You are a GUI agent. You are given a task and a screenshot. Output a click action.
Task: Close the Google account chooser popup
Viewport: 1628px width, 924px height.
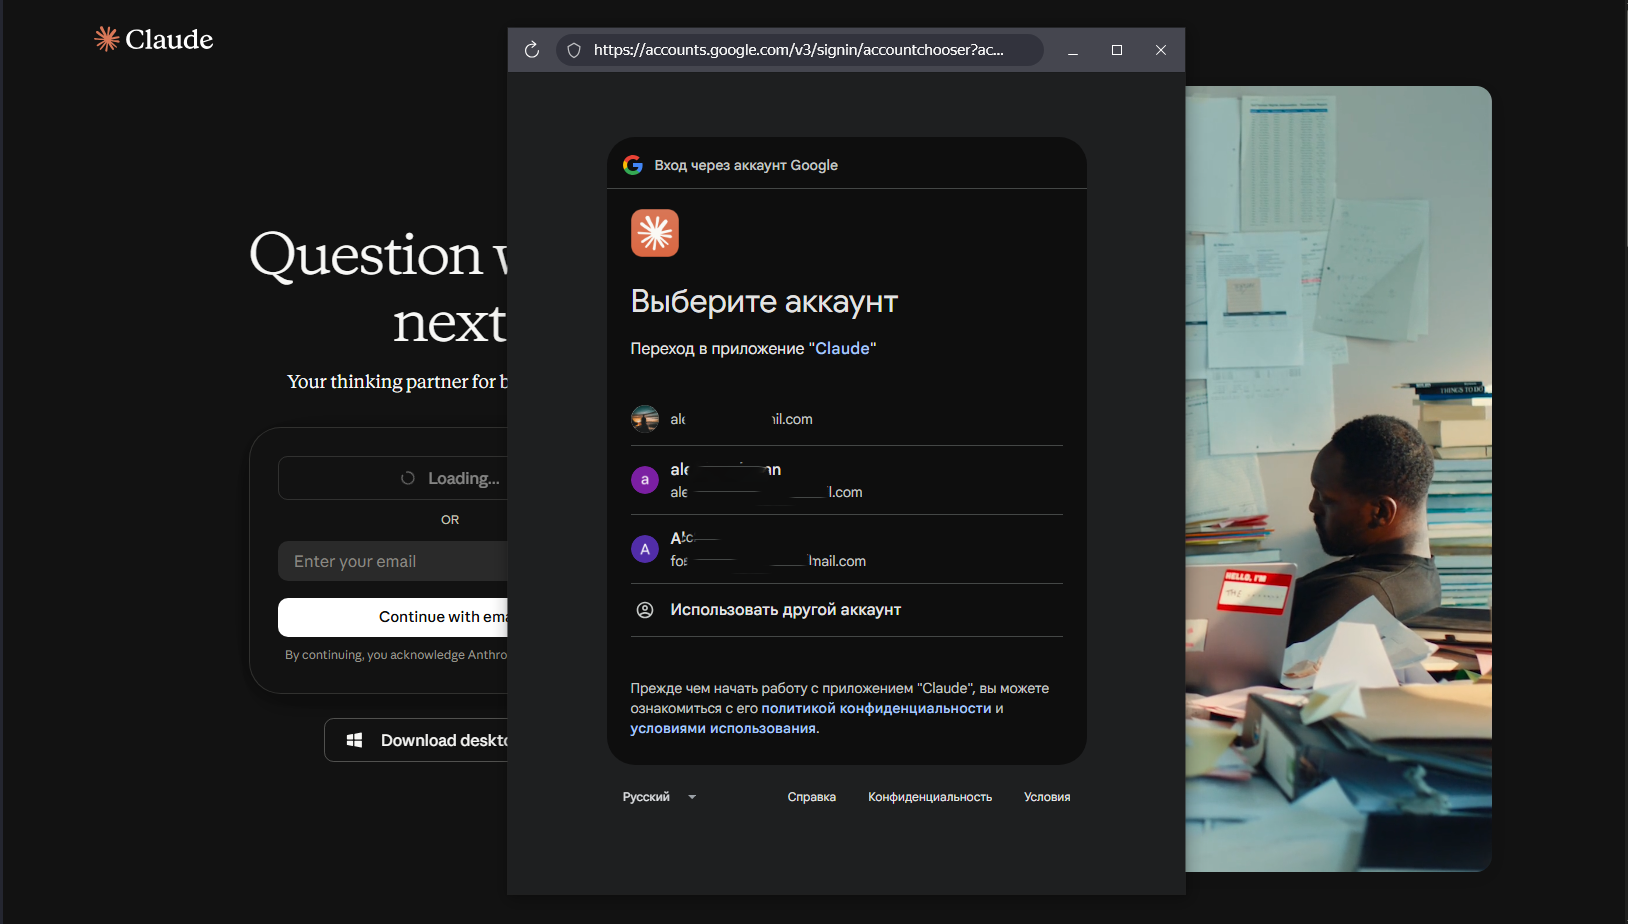[1161, 50]
